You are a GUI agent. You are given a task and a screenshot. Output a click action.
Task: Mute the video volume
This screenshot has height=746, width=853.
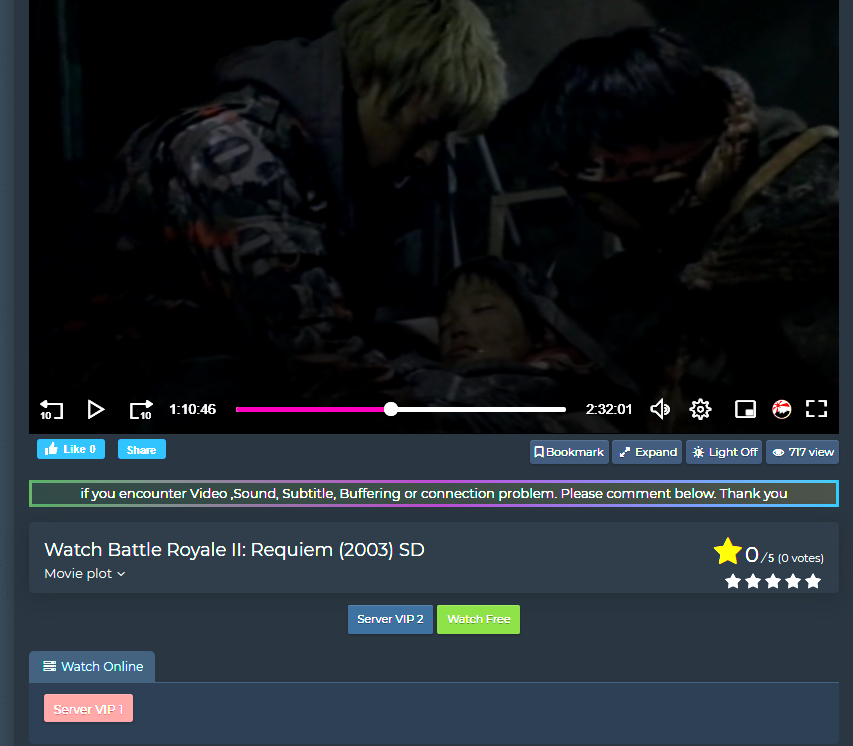tap(660, 409)
